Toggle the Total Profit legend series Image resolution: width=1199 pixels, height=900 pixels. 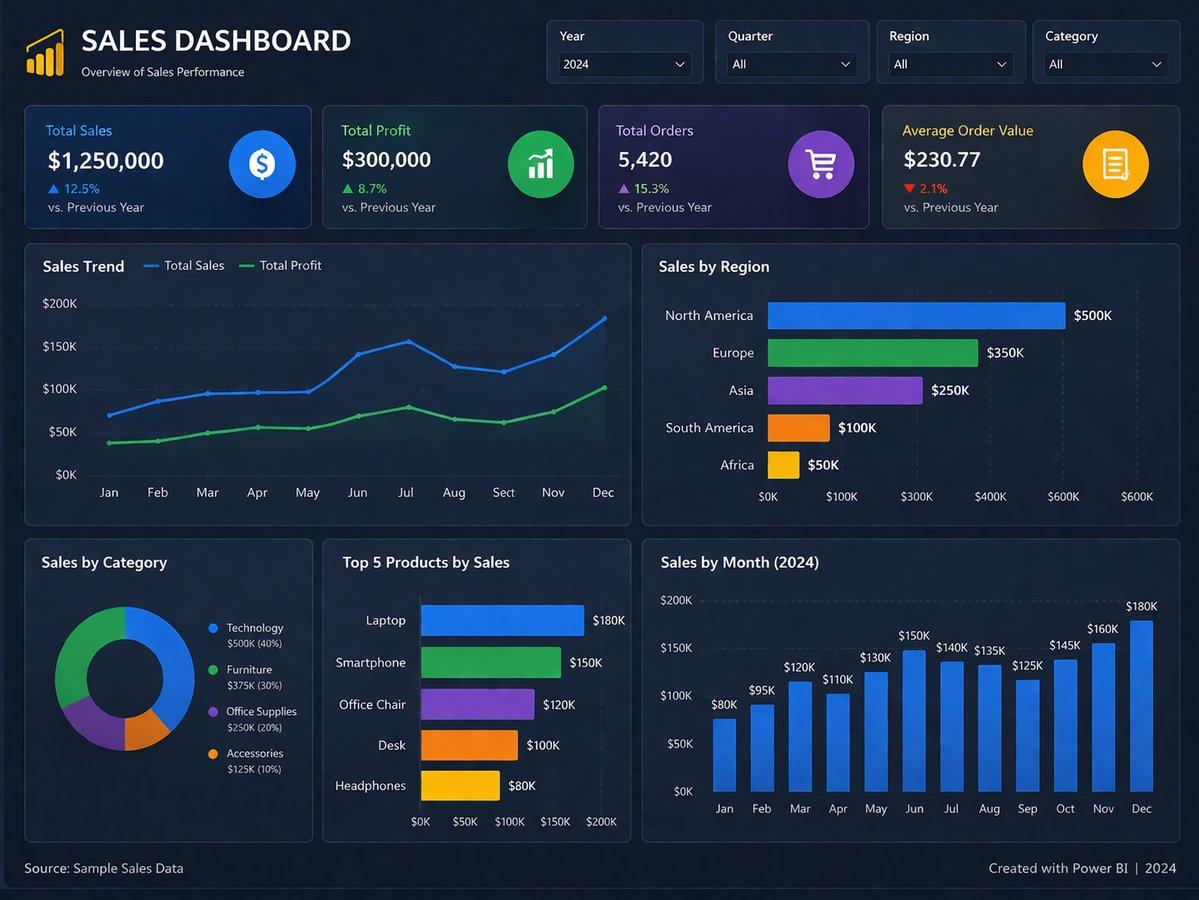[x=280, y=265]
